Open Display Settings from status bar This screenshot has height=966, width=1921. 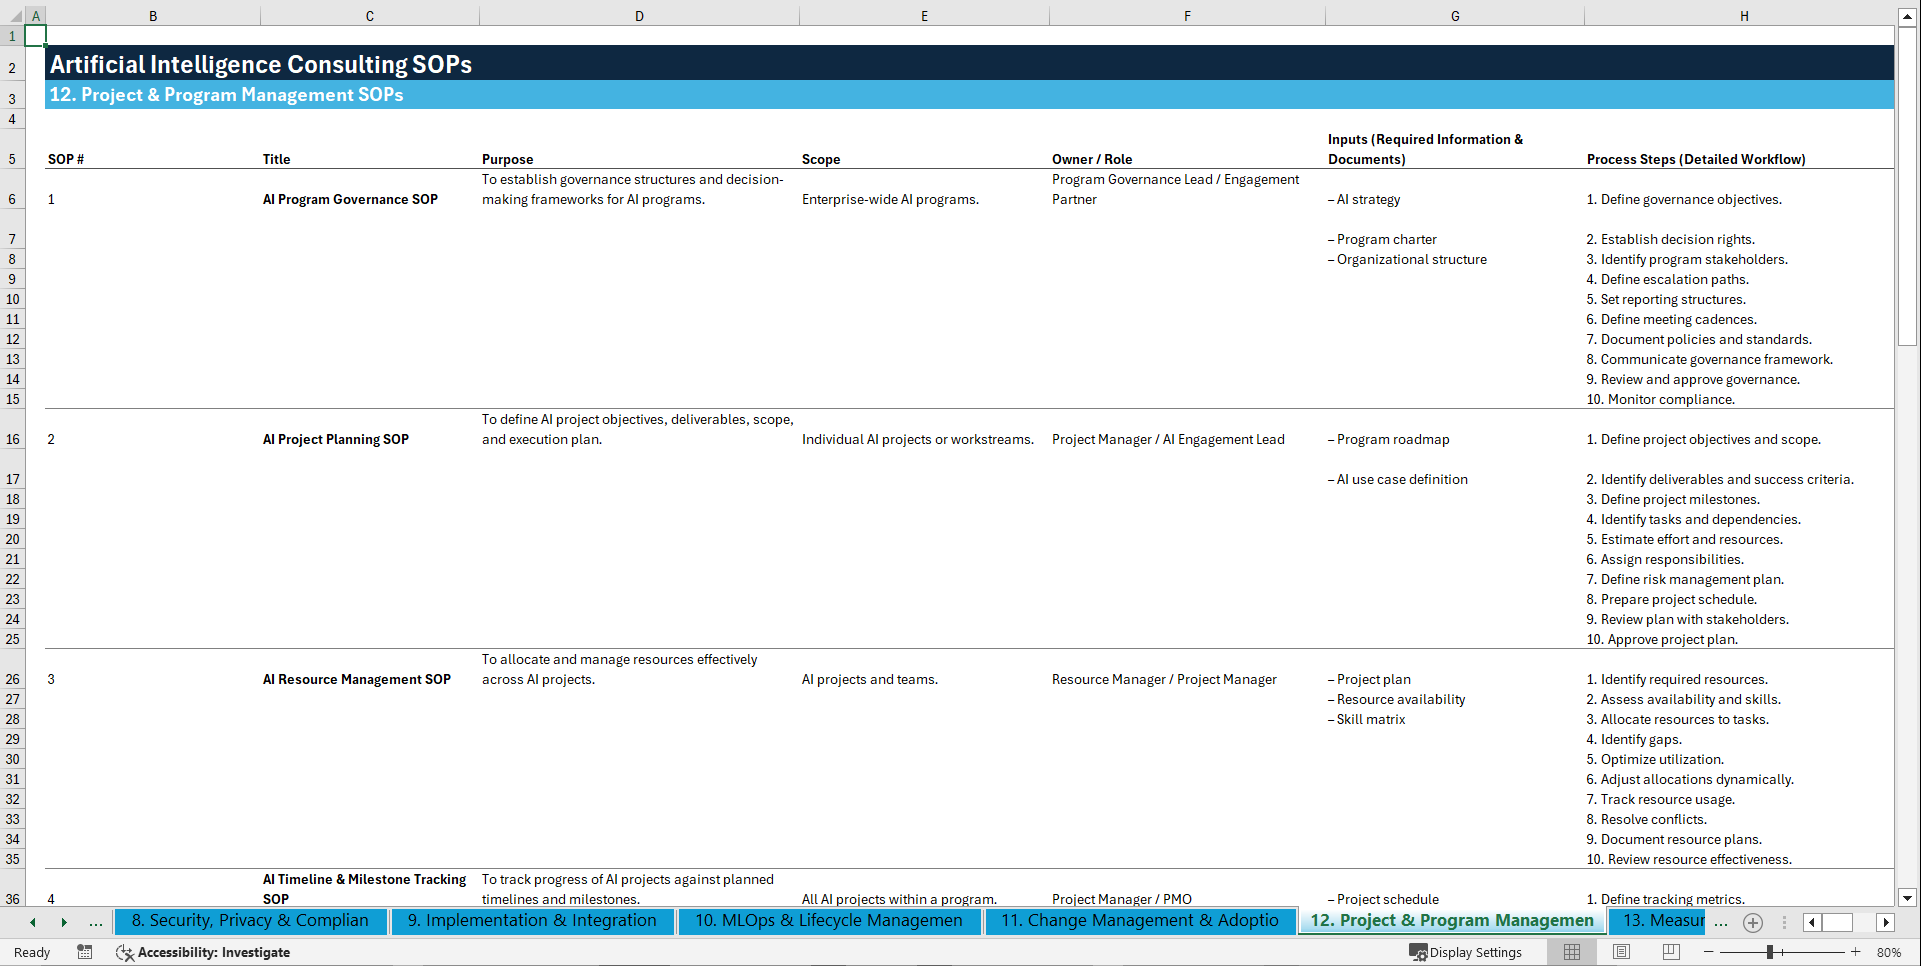(1467, 952)
